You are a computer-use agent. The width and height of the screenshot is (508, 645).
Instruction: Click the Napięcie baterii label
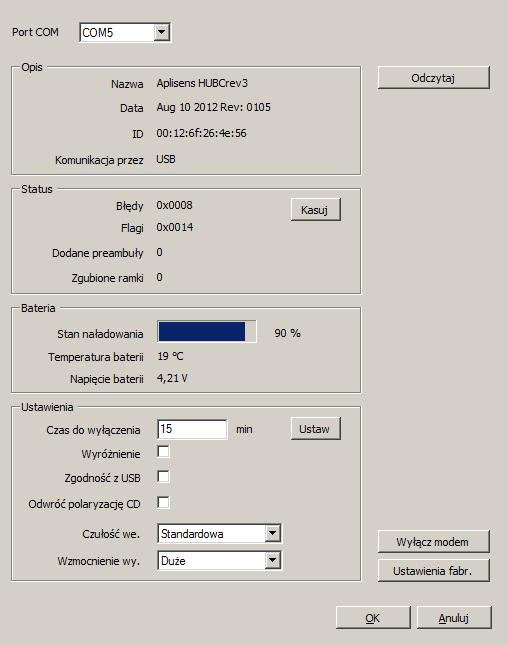pyautogui.click(x=107, y=379)
